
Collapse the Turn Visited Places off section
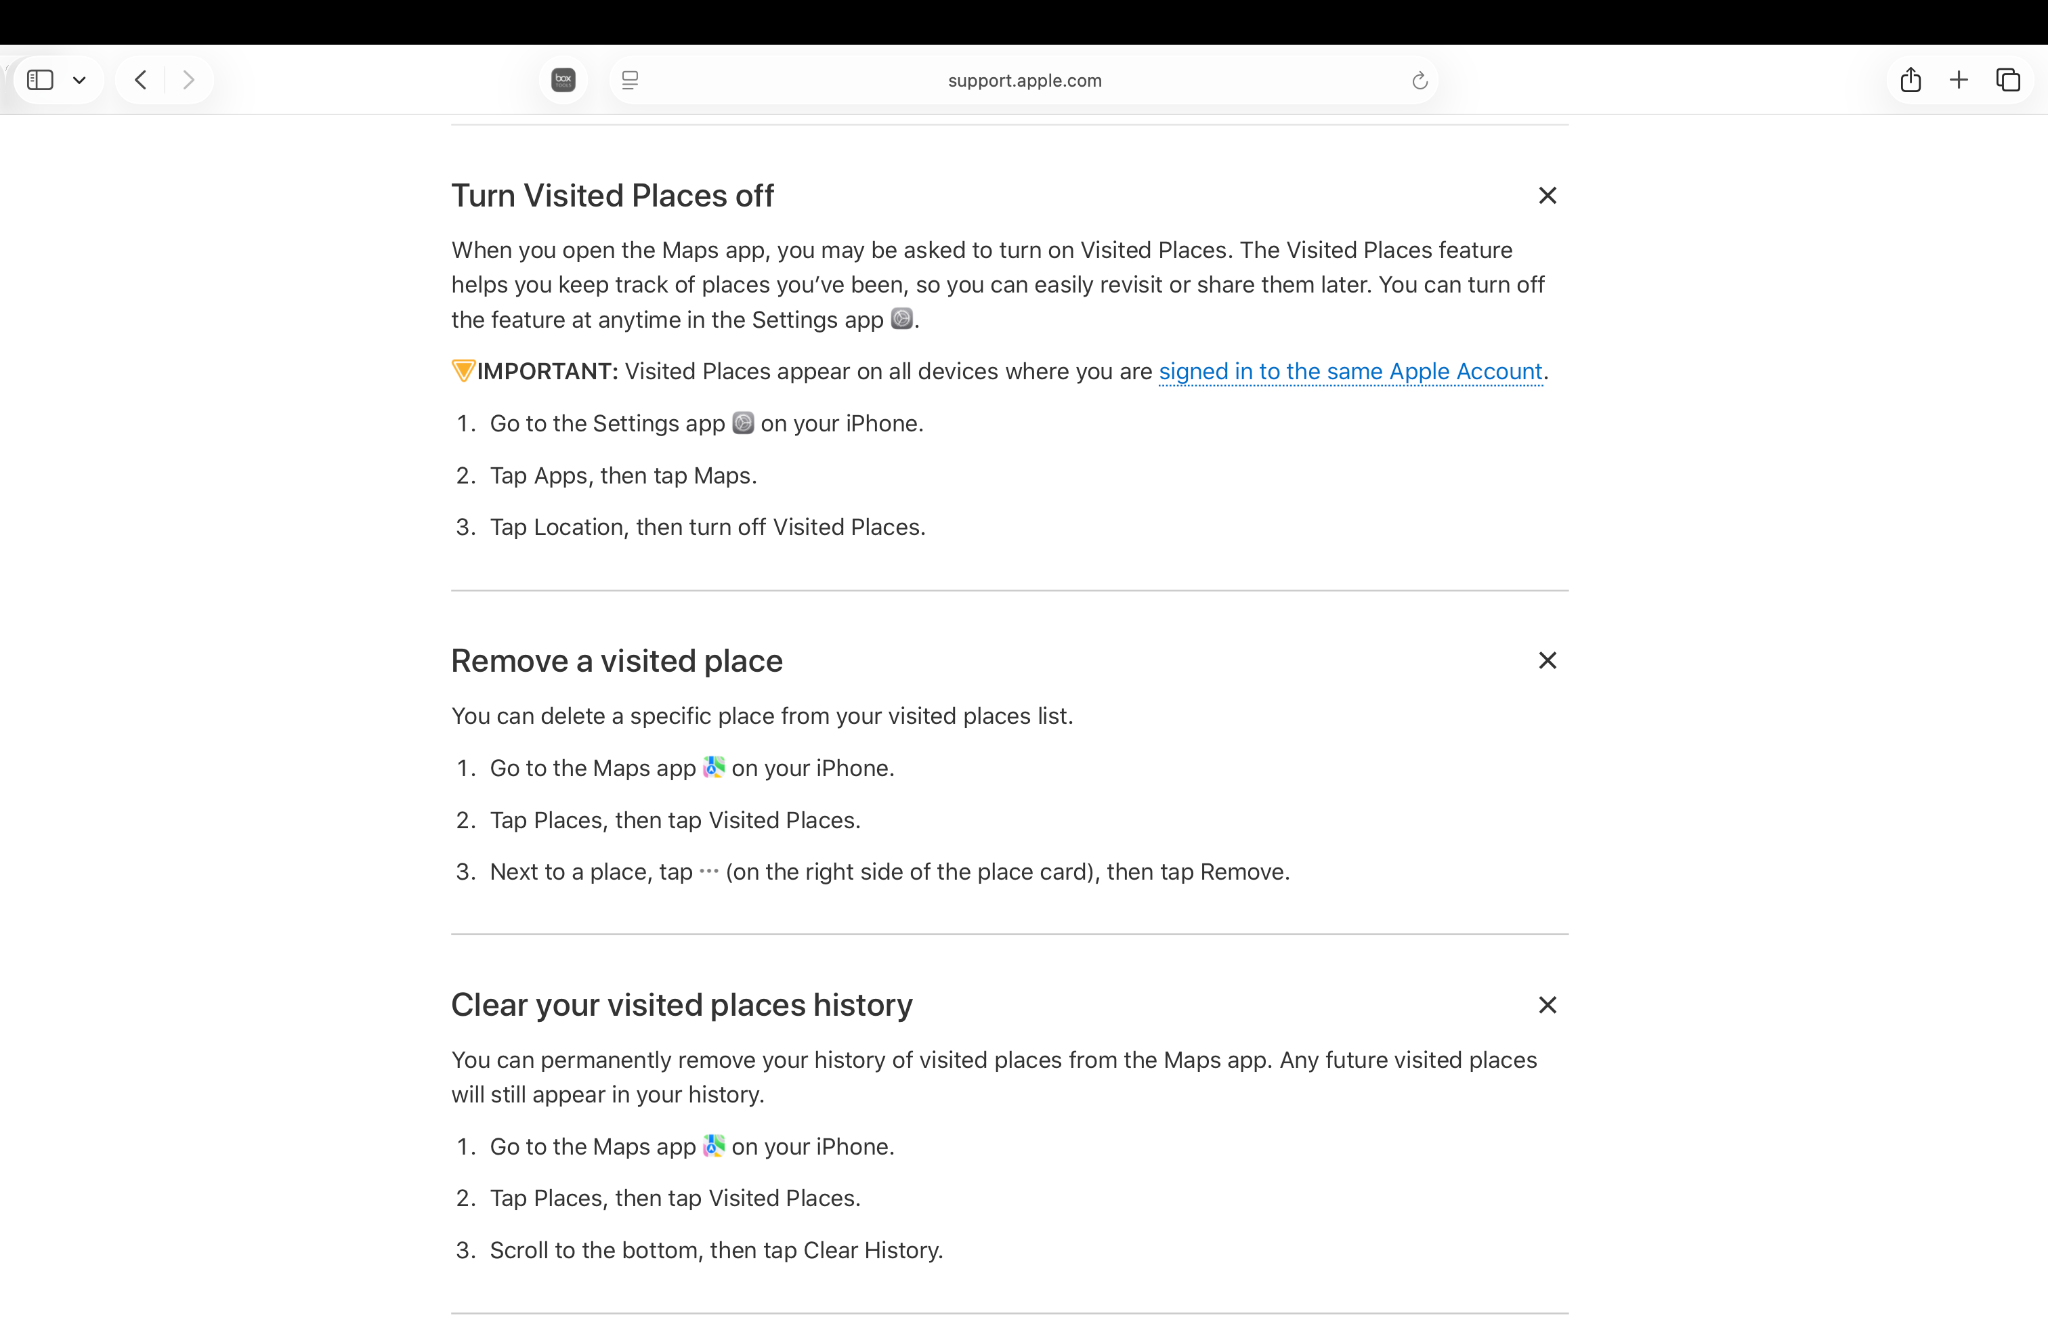point(1547,196)
